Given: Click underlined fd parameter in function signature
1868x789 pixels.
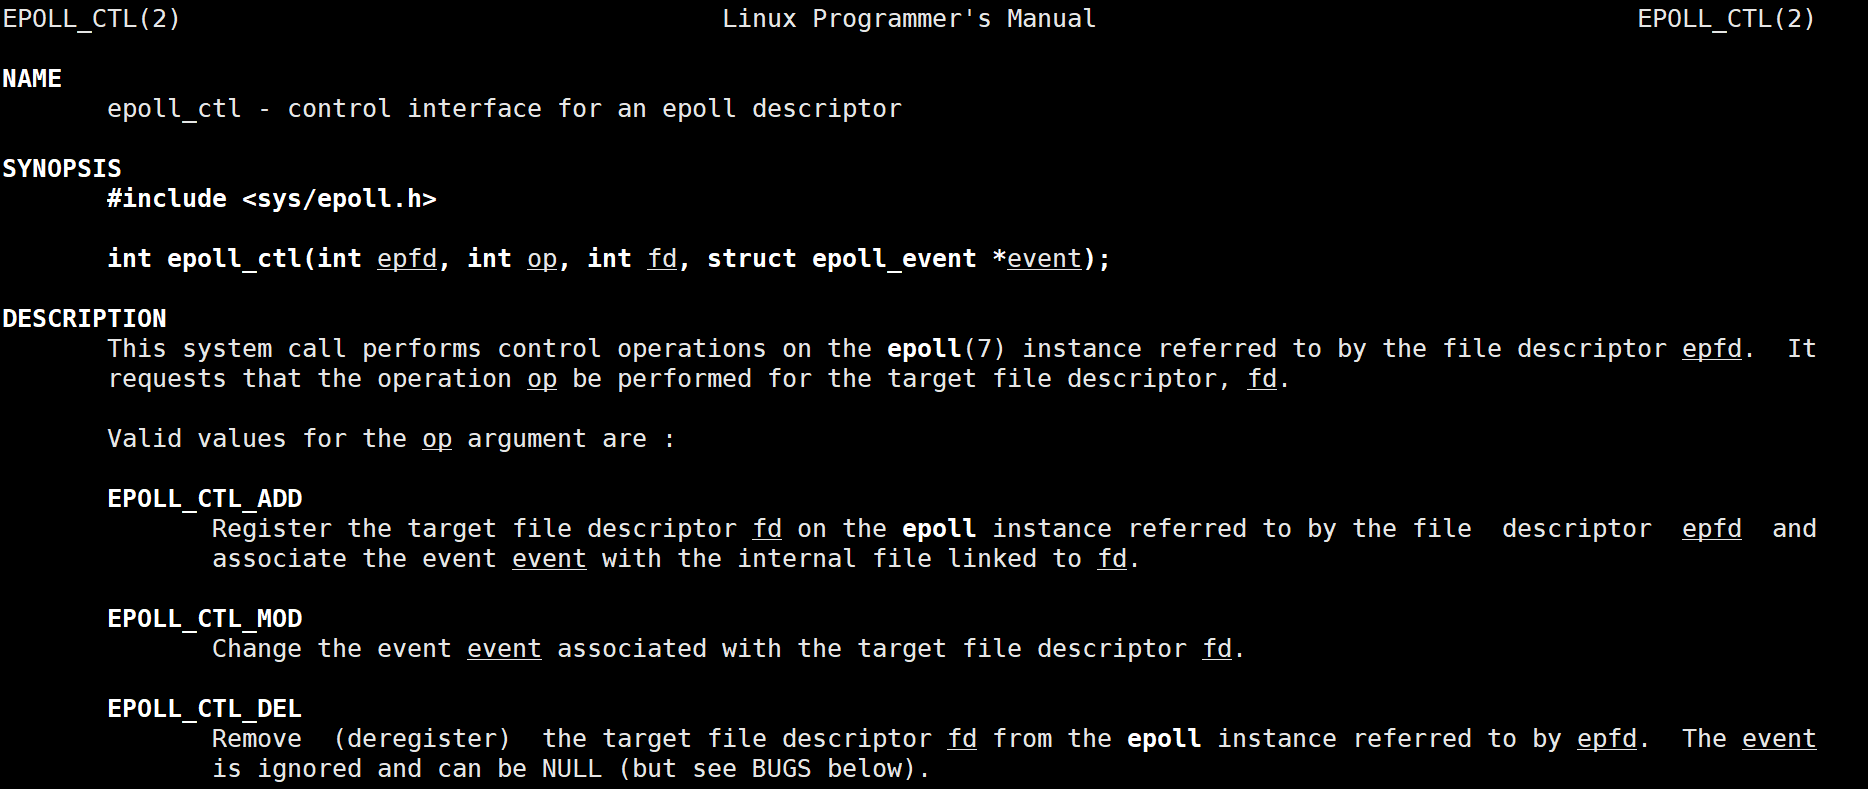Looking at the screenshot, I should [x=662, y=259].
